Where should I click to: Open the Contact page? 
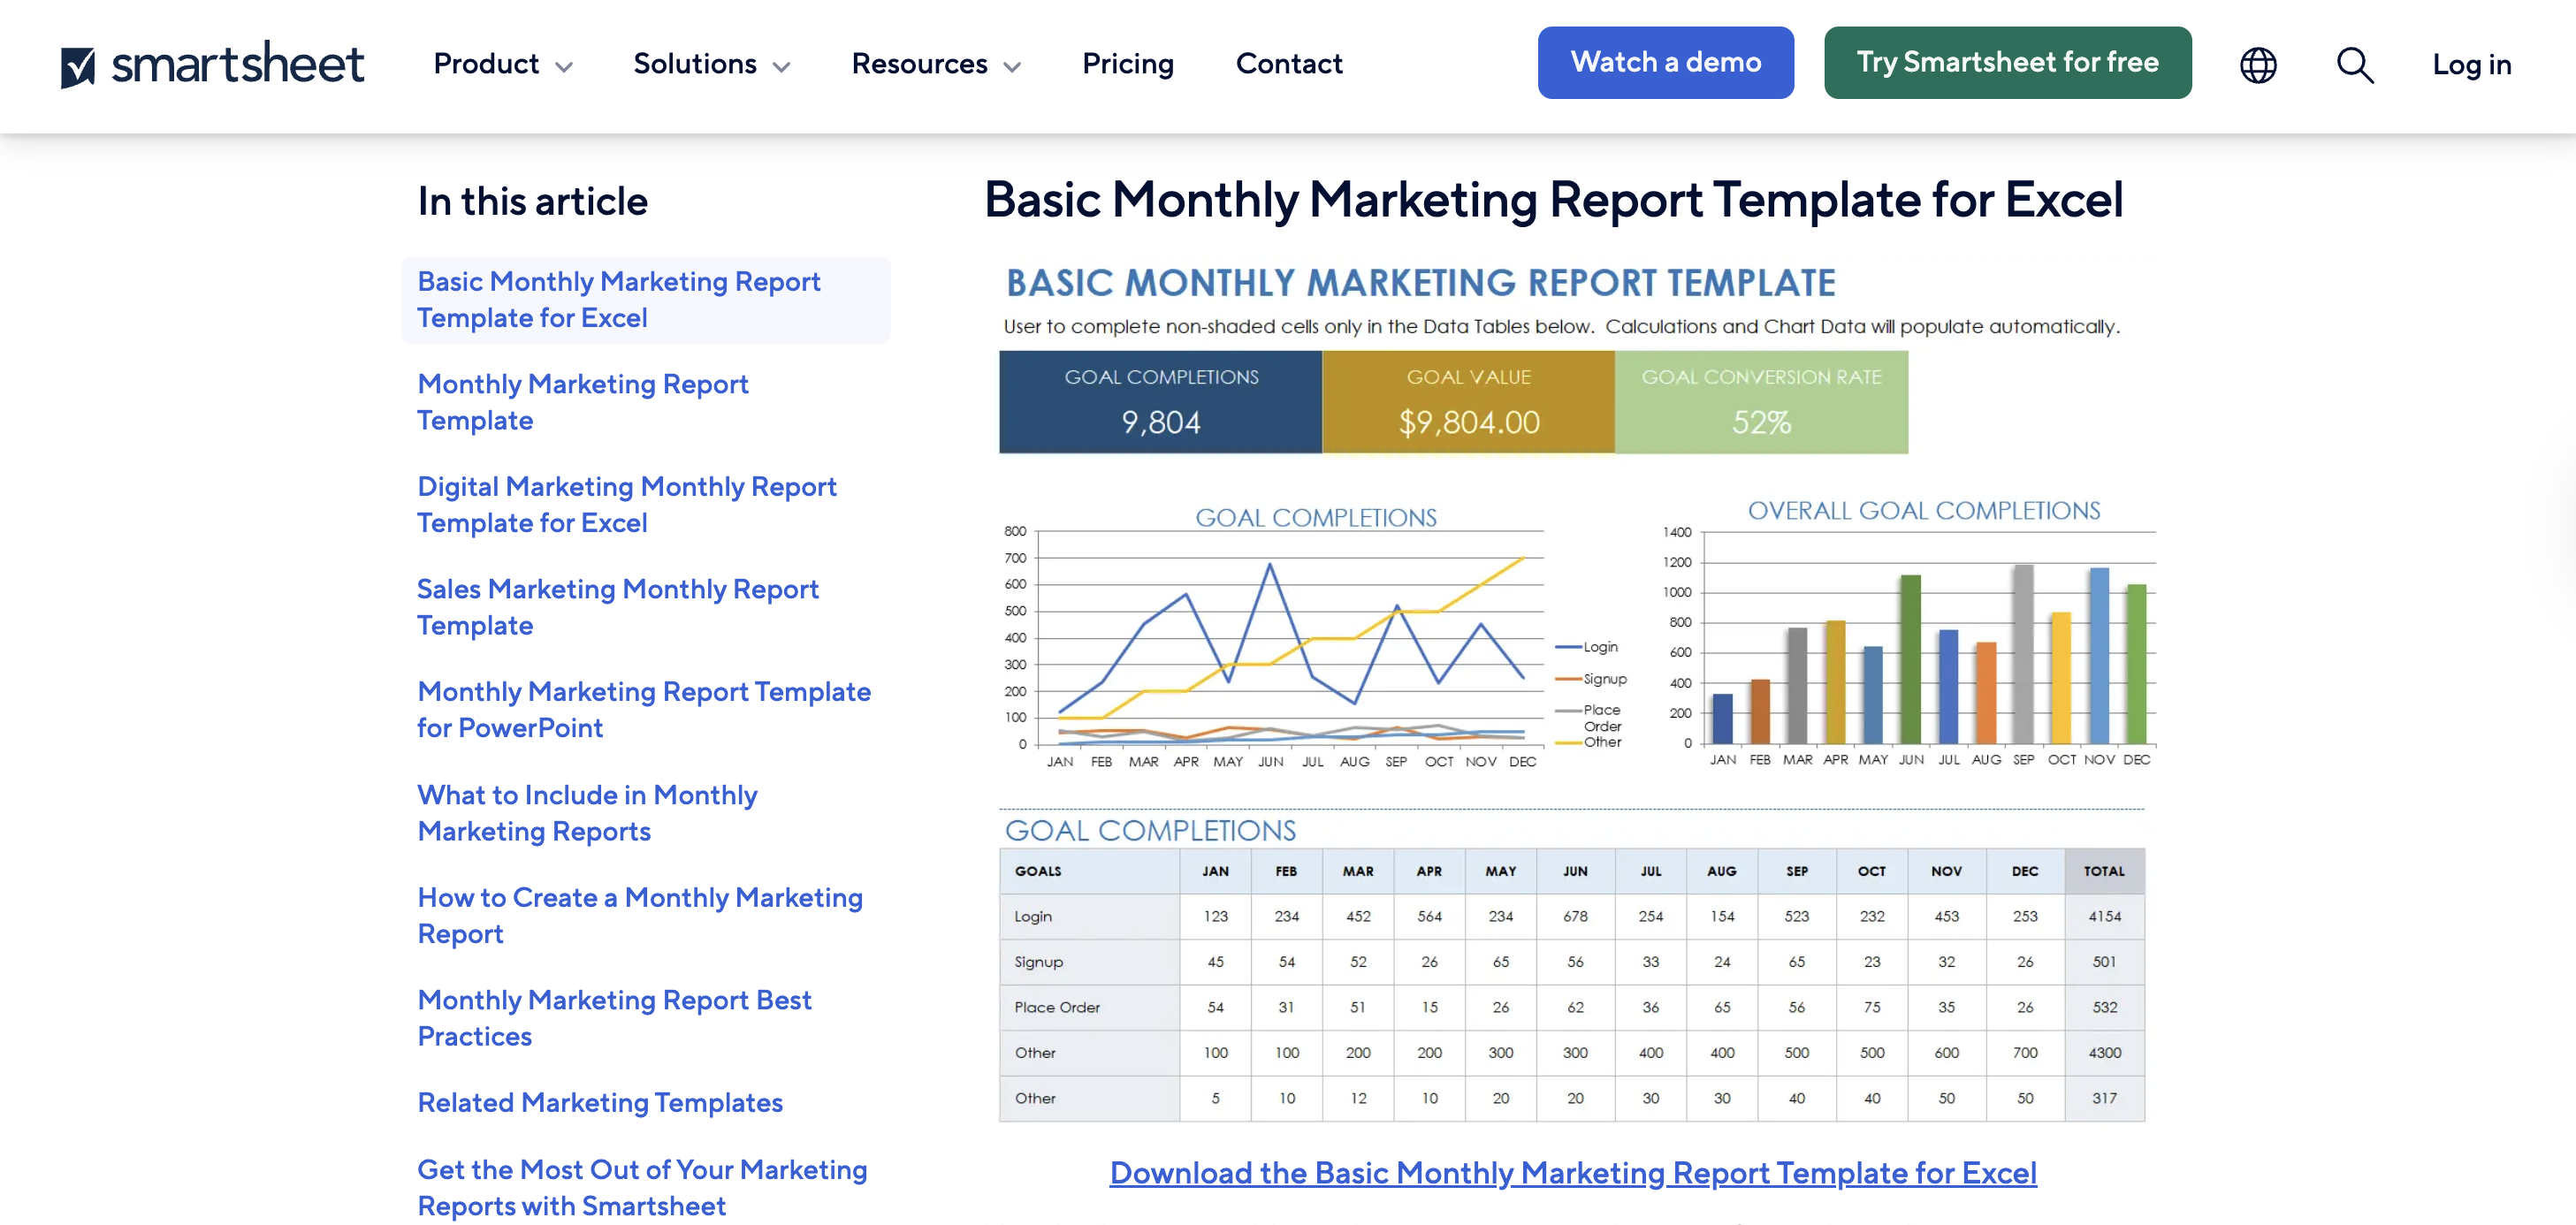point(1289,64)
